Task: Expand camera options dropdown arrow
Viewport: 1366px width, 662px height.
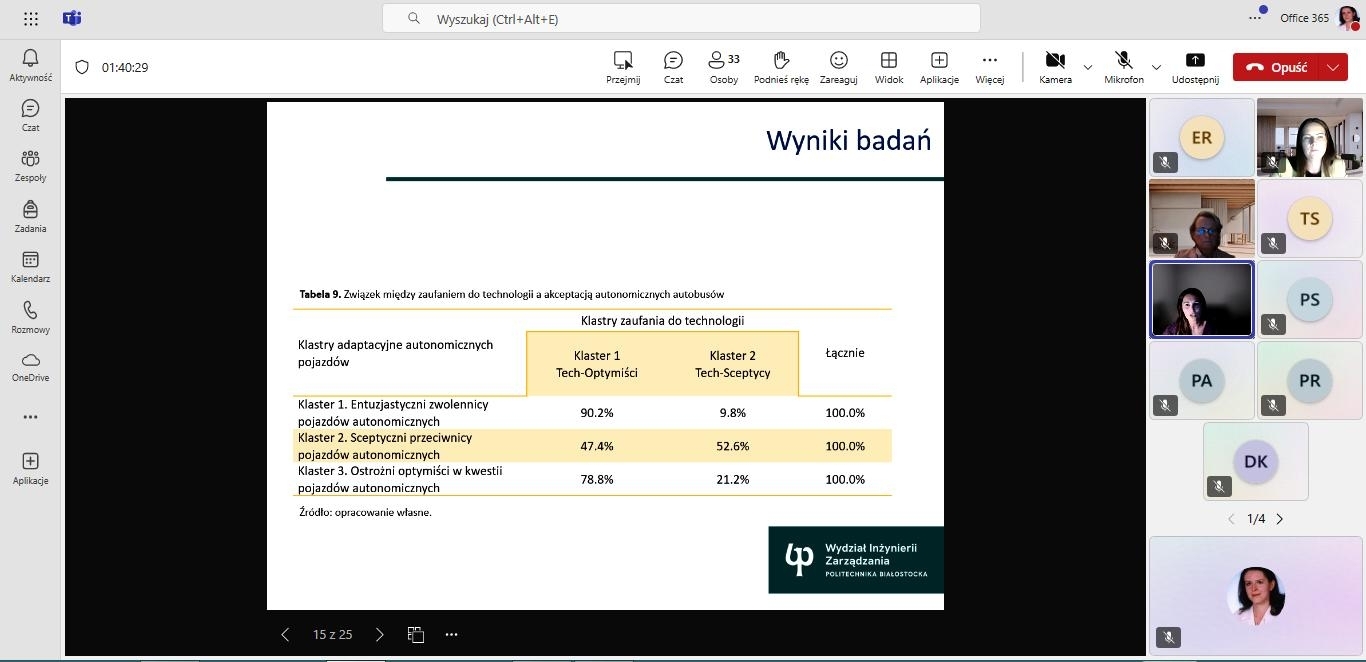Action: pos(1088,68)
